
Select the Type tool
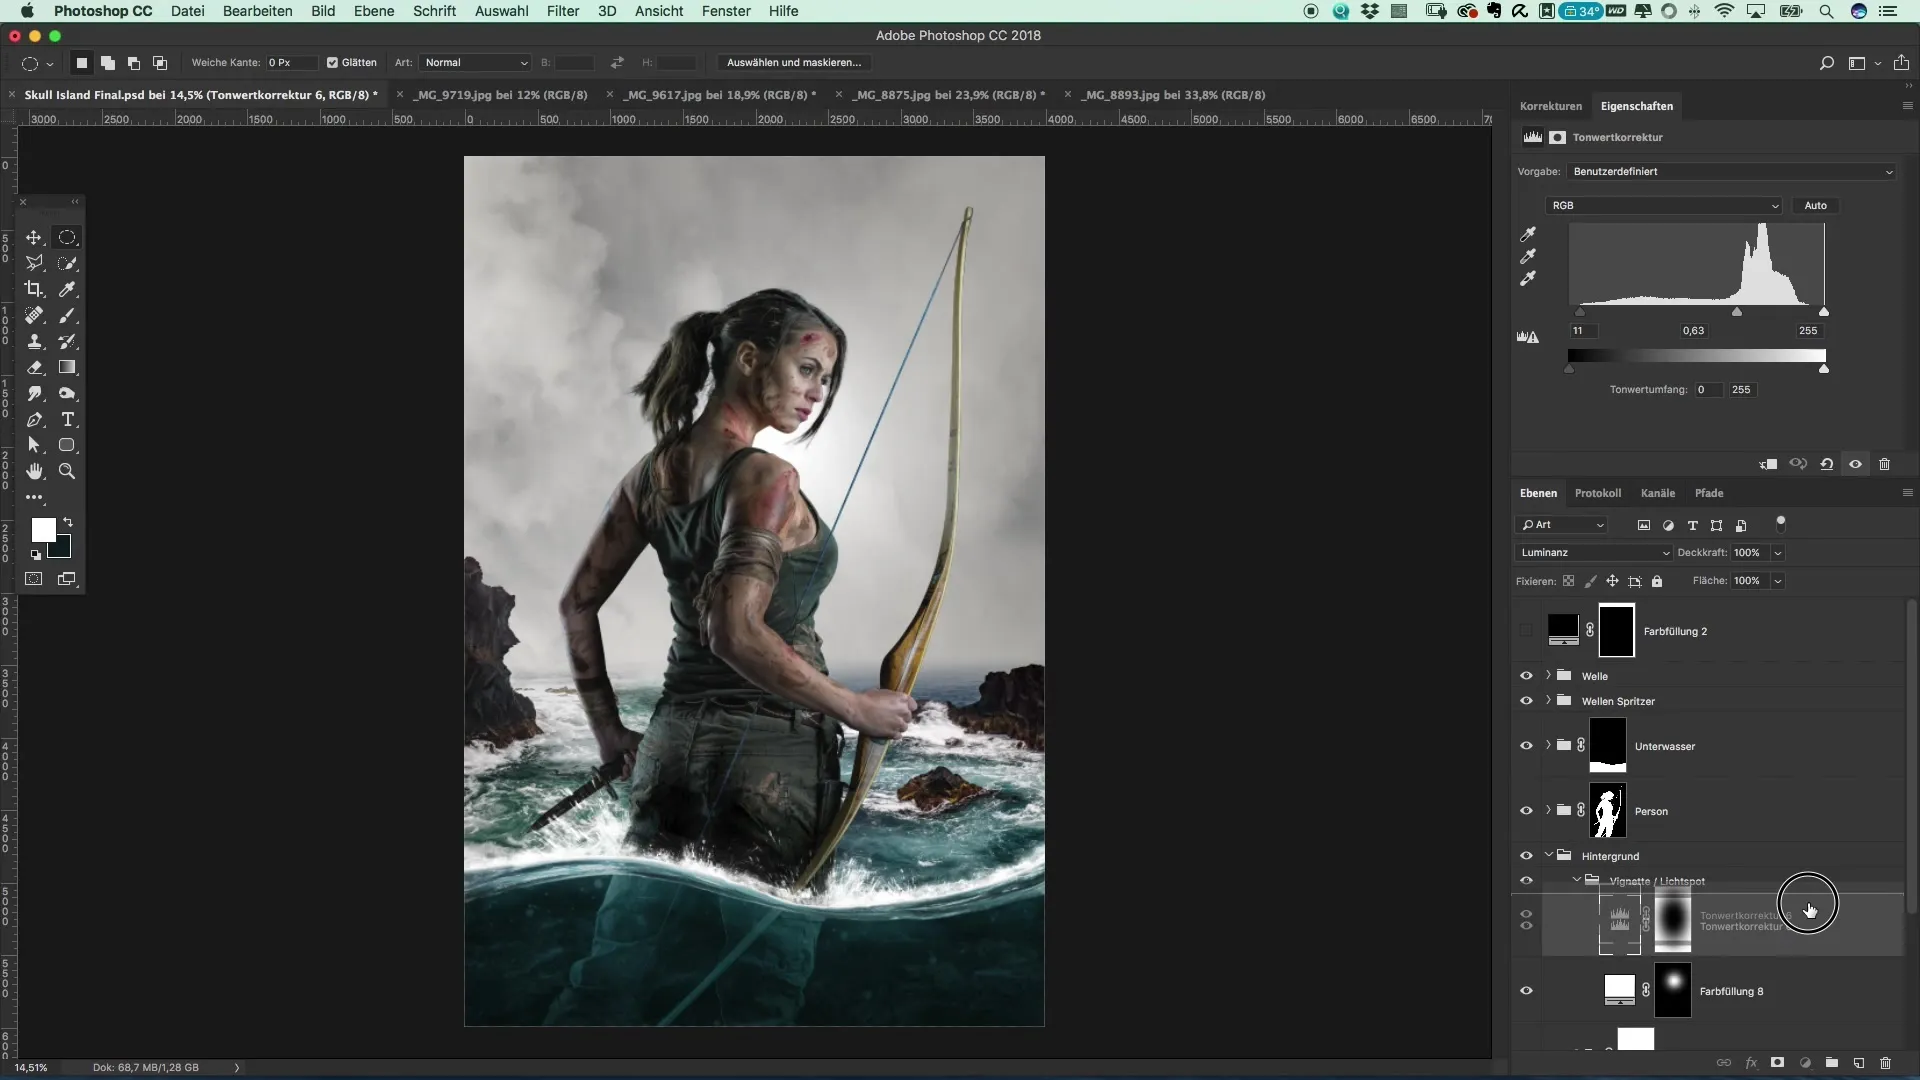click(x=67, y=419)
